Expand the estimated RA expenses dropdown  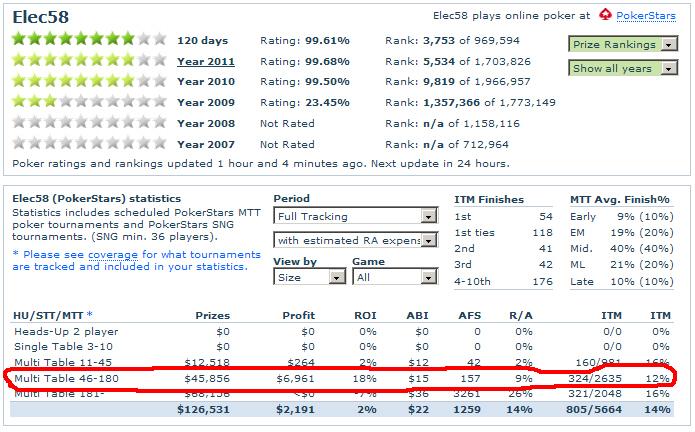(355, 240)
